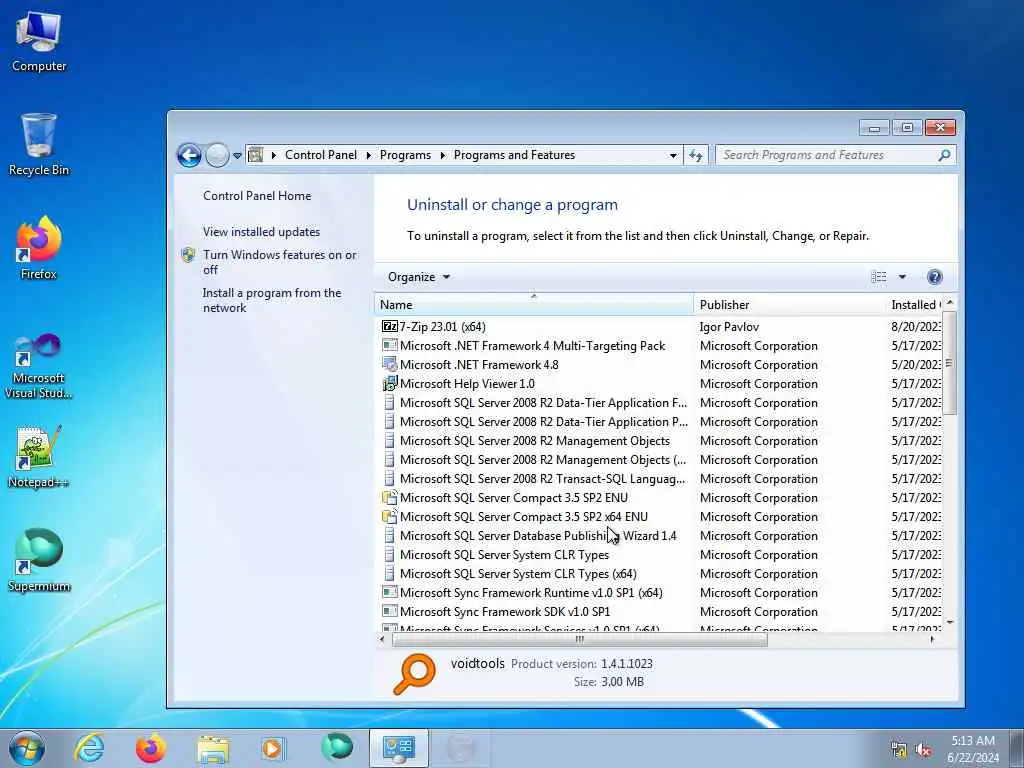Launch Firefox from the taskbar
The image size is (1024, 768).
tap(151, 748)
